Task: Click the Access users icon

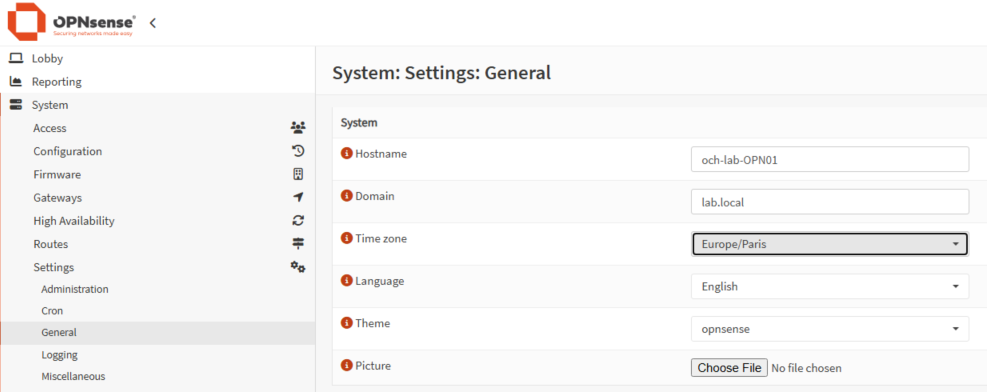Action: coord(298,128)
